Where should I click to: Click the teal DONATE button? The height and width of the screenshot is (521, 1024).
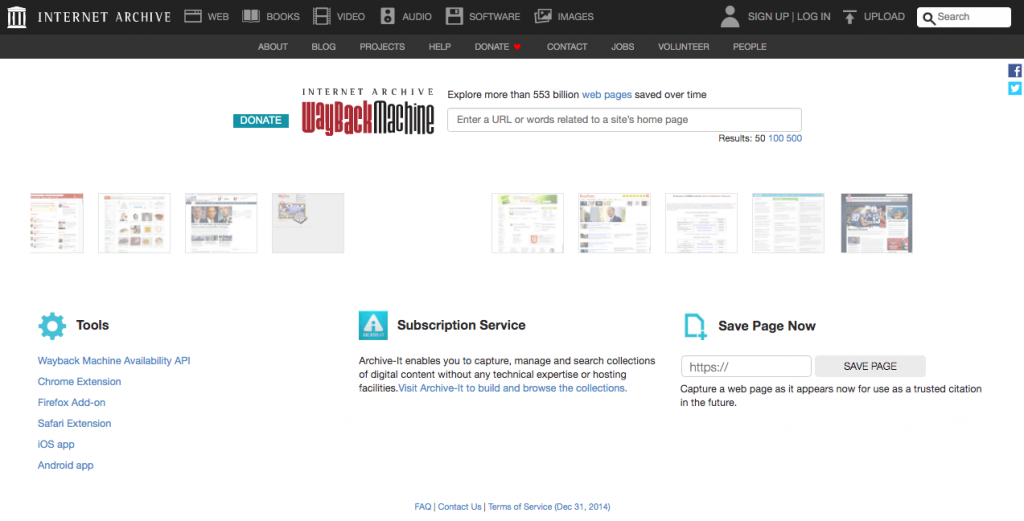[261, 120]
